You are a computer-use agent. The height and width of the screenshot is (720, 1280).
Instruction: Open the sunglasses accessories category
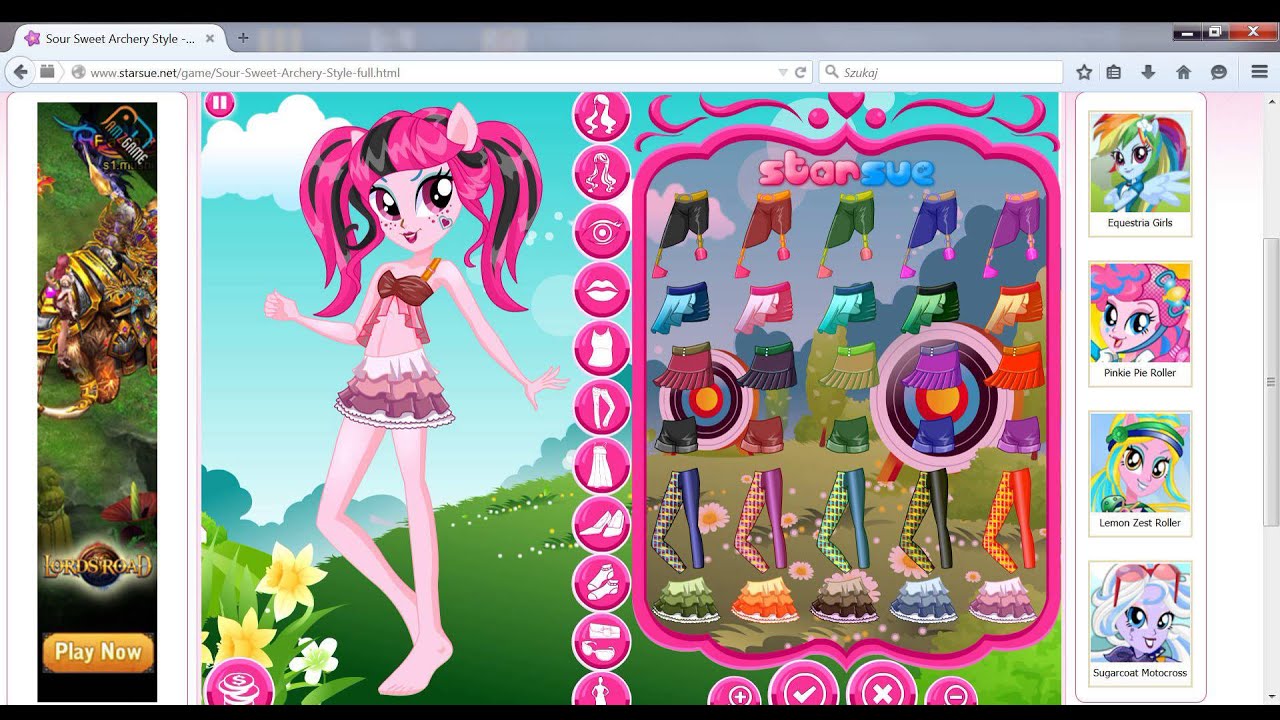click(x=601, y=641)
